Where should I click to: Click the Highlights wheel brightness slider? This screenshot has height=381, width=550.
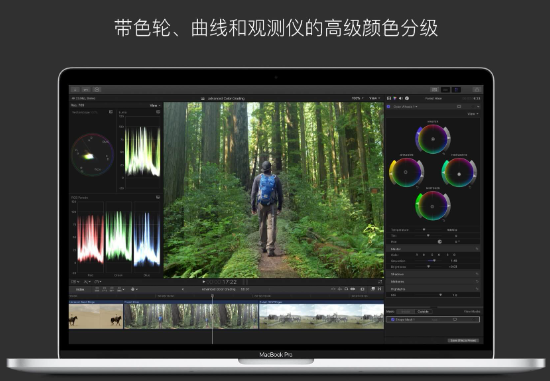(474, 173)
